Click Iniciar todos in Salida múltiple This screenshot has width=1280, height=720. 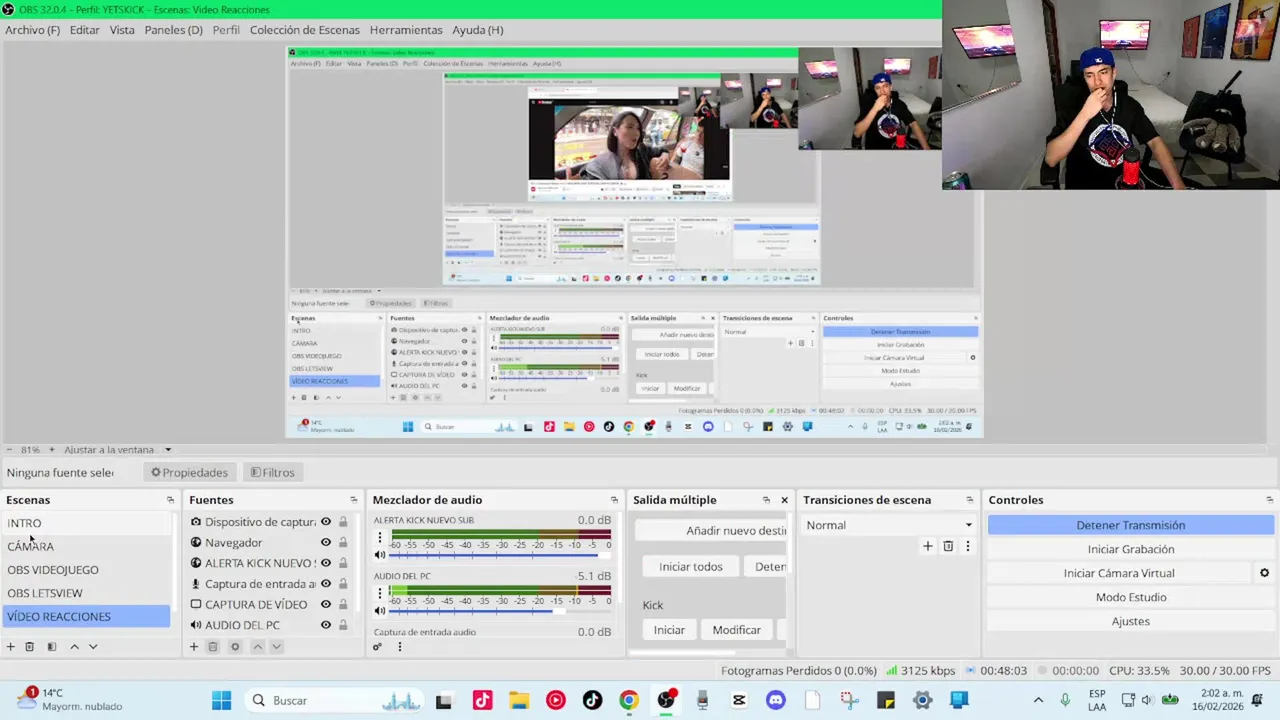click(691, 567)
